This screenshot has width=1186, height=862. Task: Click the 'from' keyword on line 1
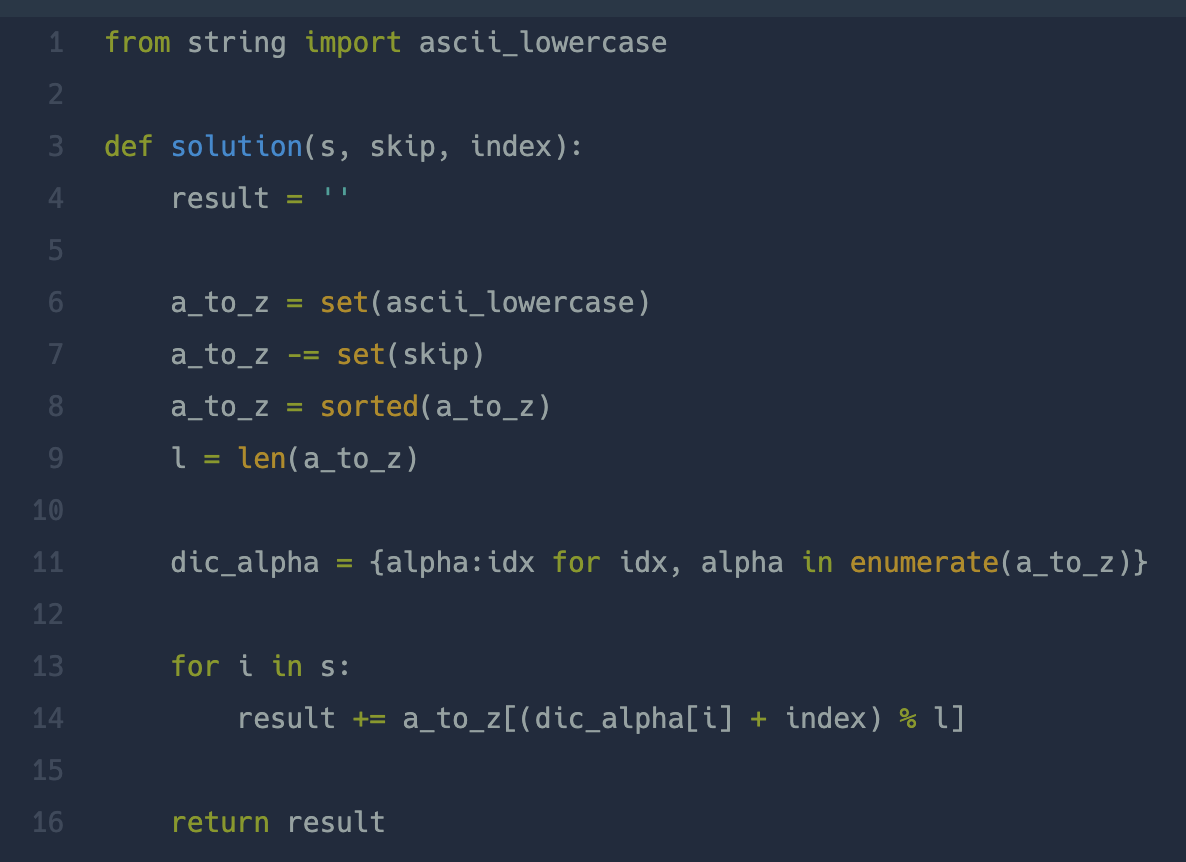(x=137, y=43)
